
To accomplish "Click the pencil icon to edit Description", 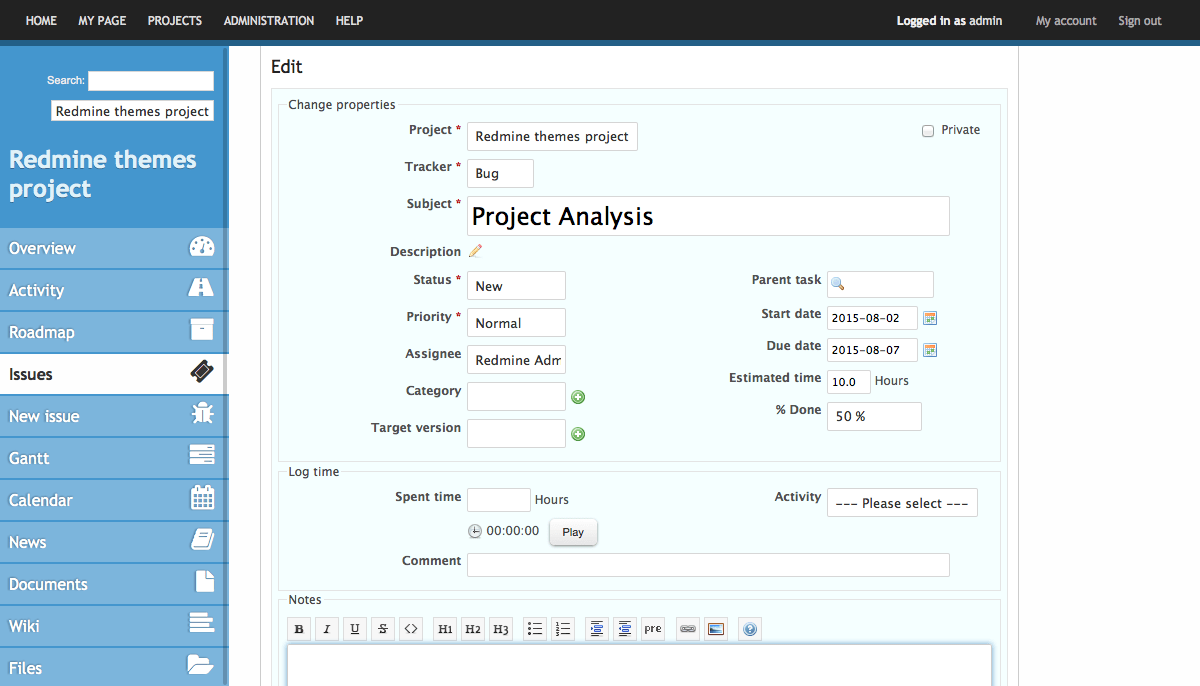I will click(475, 251).
